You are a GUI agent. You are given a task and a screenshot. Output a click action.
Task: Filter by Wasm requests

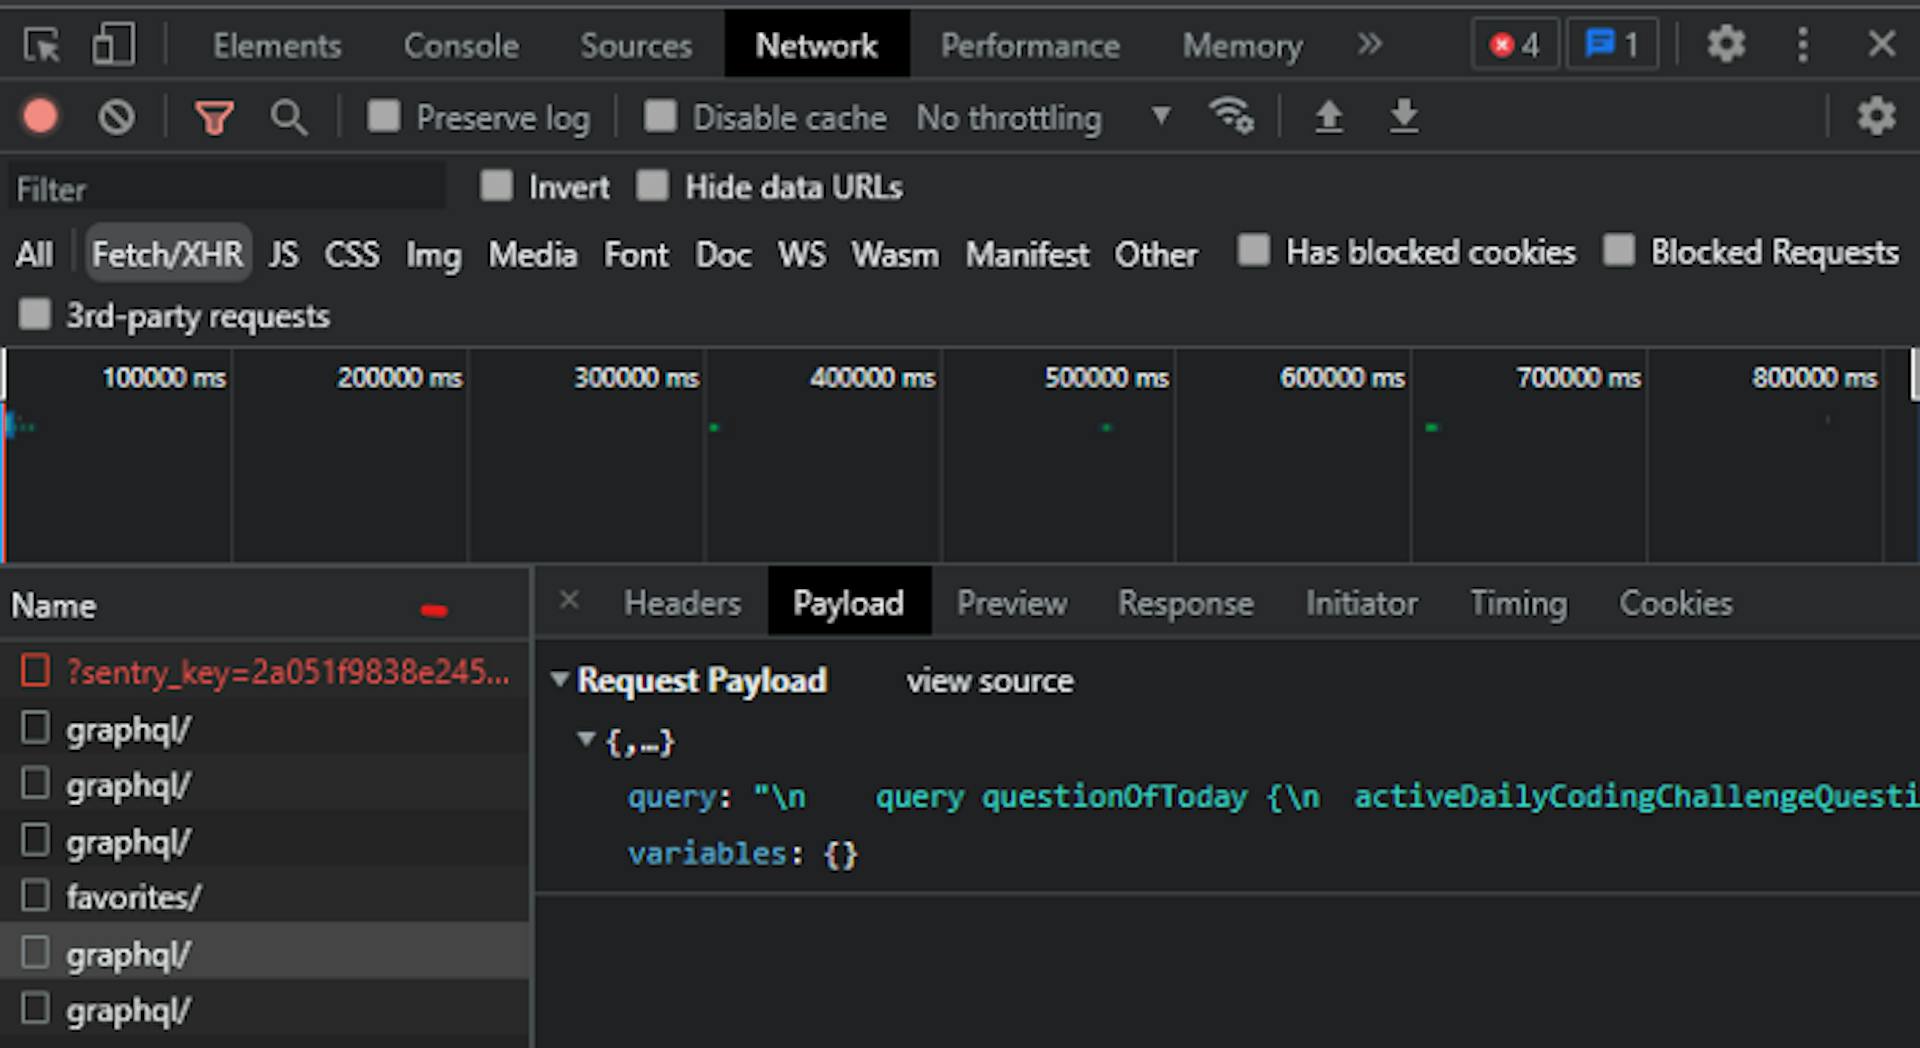(x=895, y=254)
